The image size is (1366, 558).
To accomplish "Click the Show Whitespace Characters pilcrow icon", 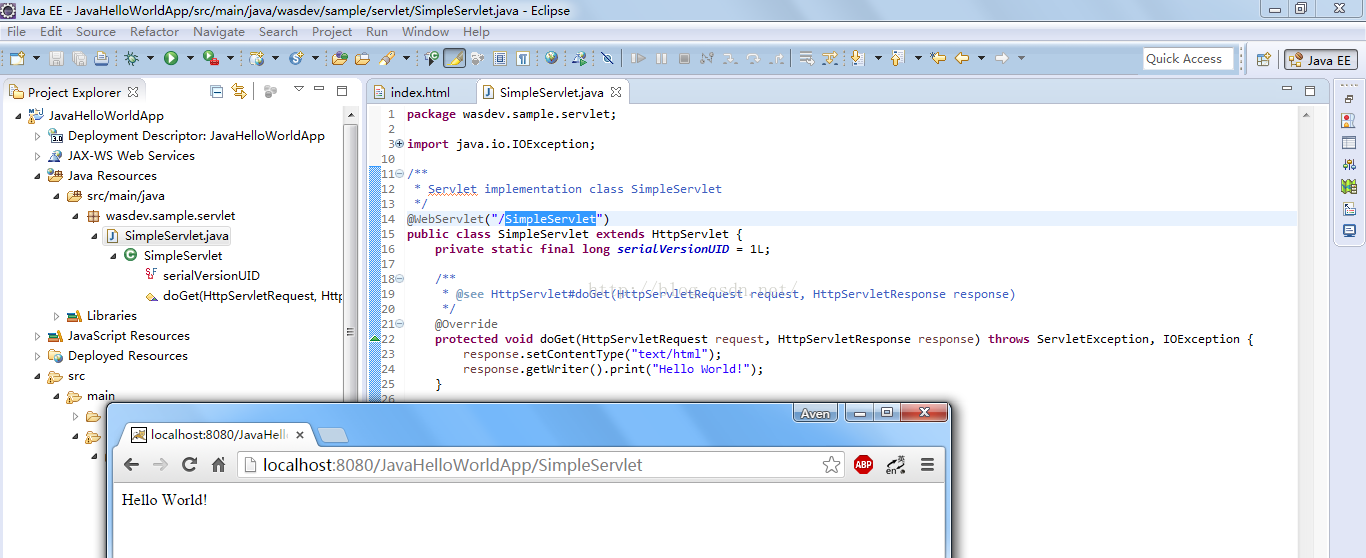I will click(x=523, y=58).
